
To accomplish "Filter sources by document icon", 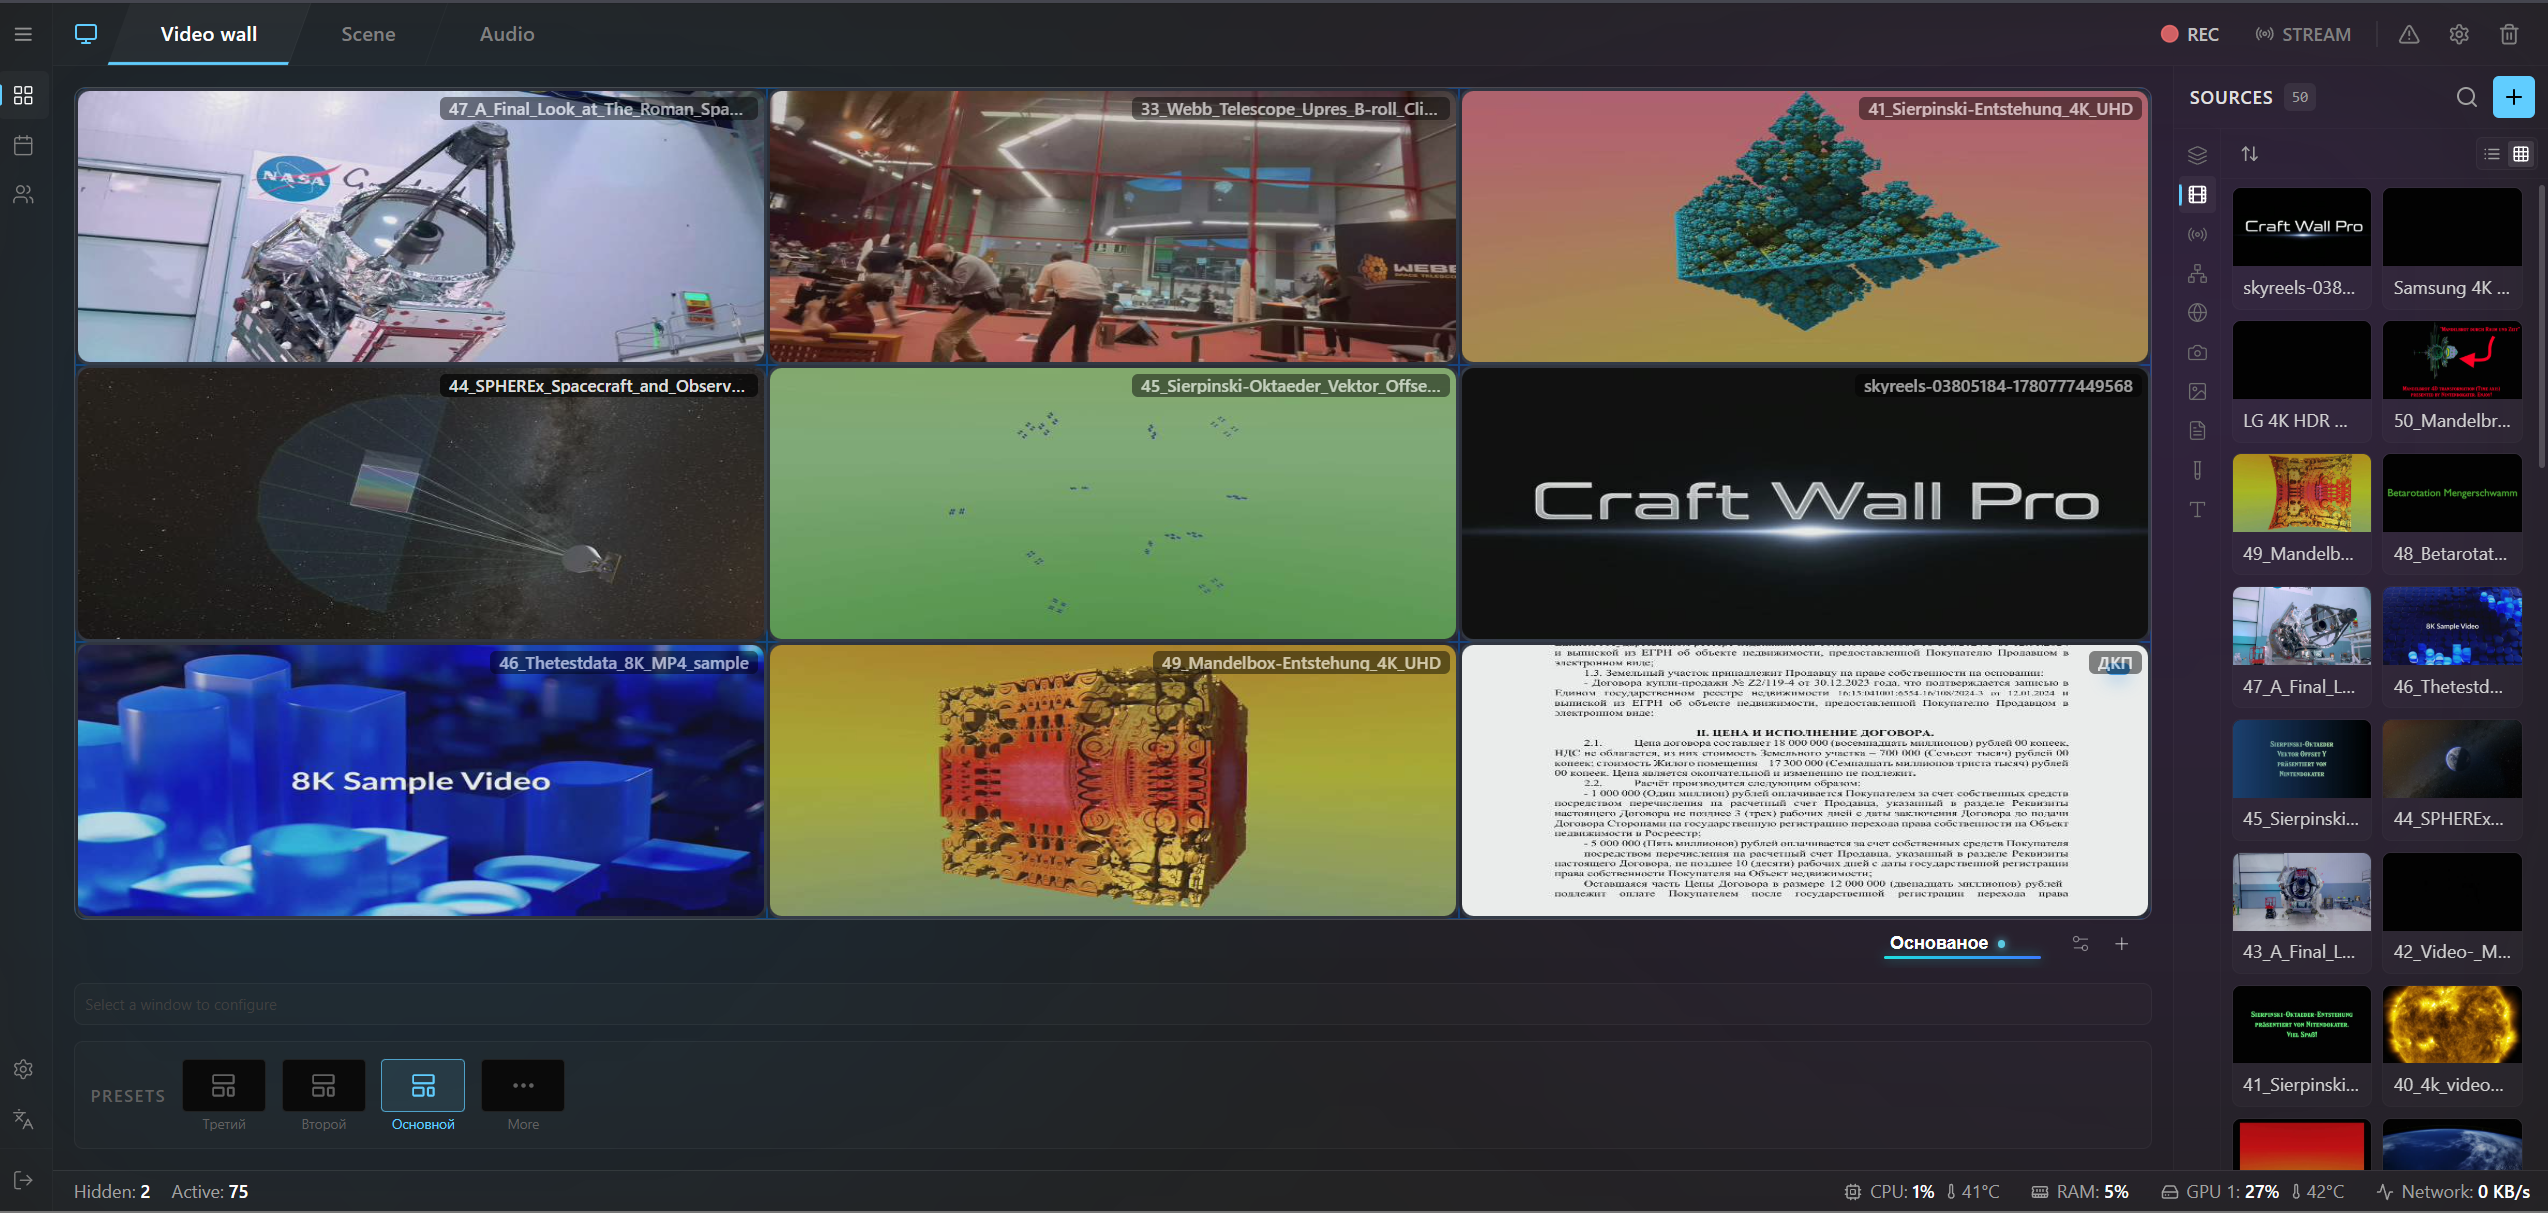I will pyautogui.click(x=2197, y=431).
